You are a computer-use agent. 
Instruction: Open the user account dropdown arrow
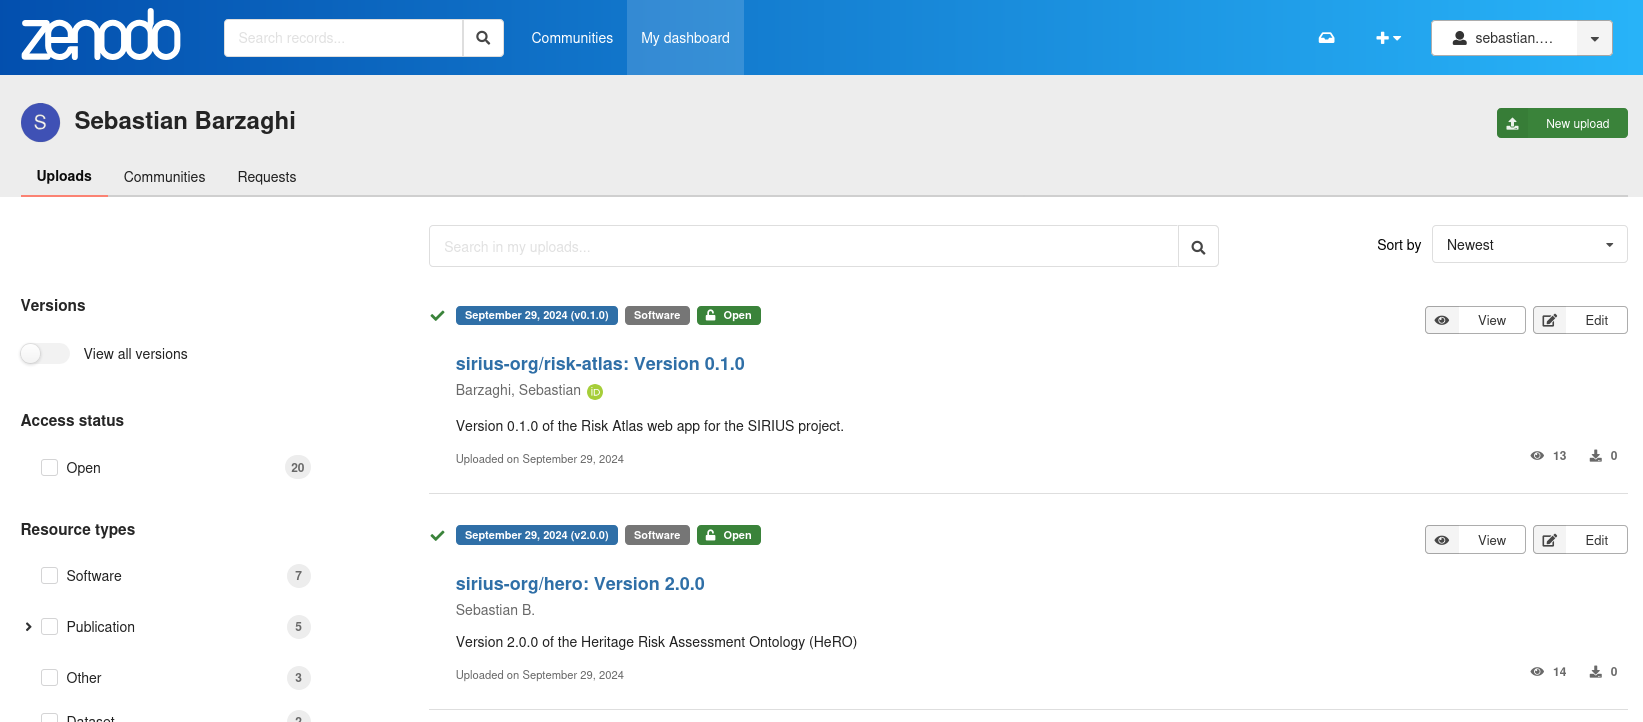point(1594,38)
